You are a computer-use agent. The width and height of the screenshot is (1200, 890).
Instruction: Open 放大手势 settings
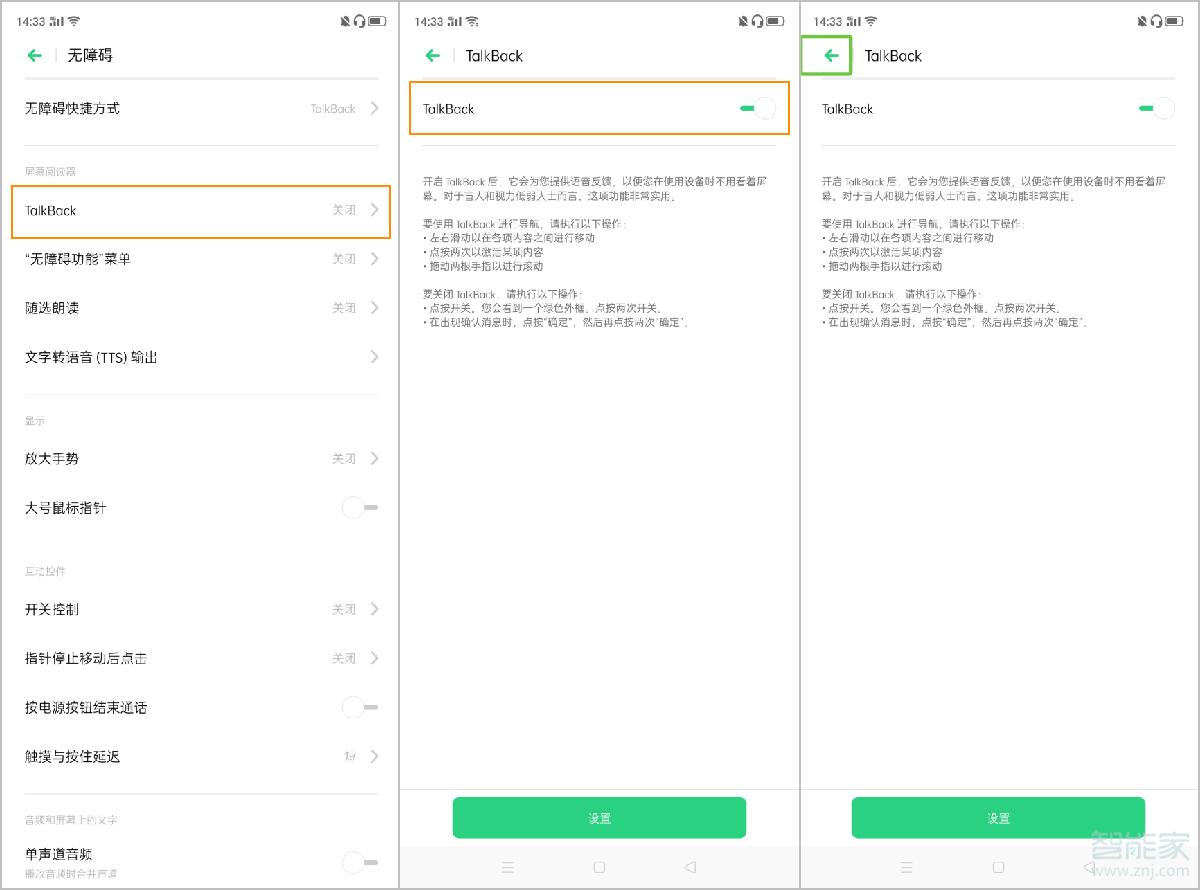(x=200, y=459)
